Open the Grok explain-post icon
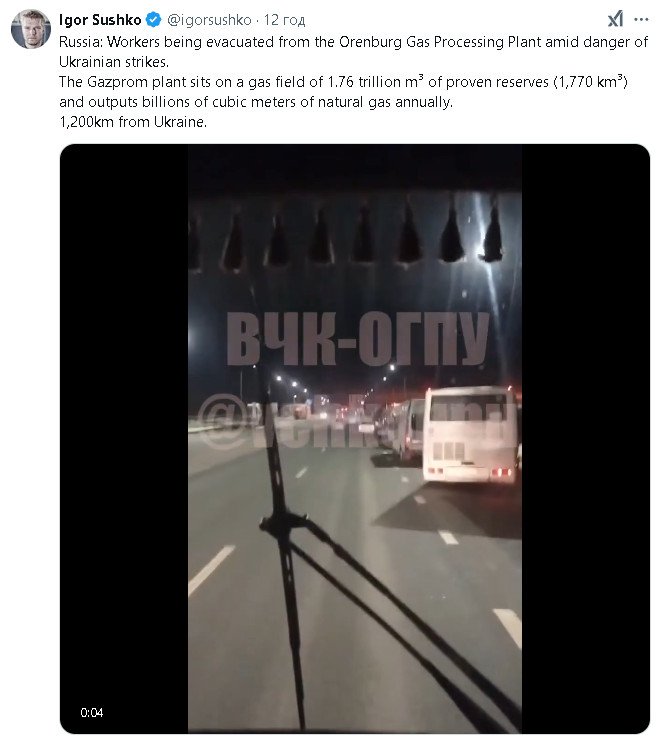Image resolution: width=661 pixels, height=741 pixels. click(615, 19)
